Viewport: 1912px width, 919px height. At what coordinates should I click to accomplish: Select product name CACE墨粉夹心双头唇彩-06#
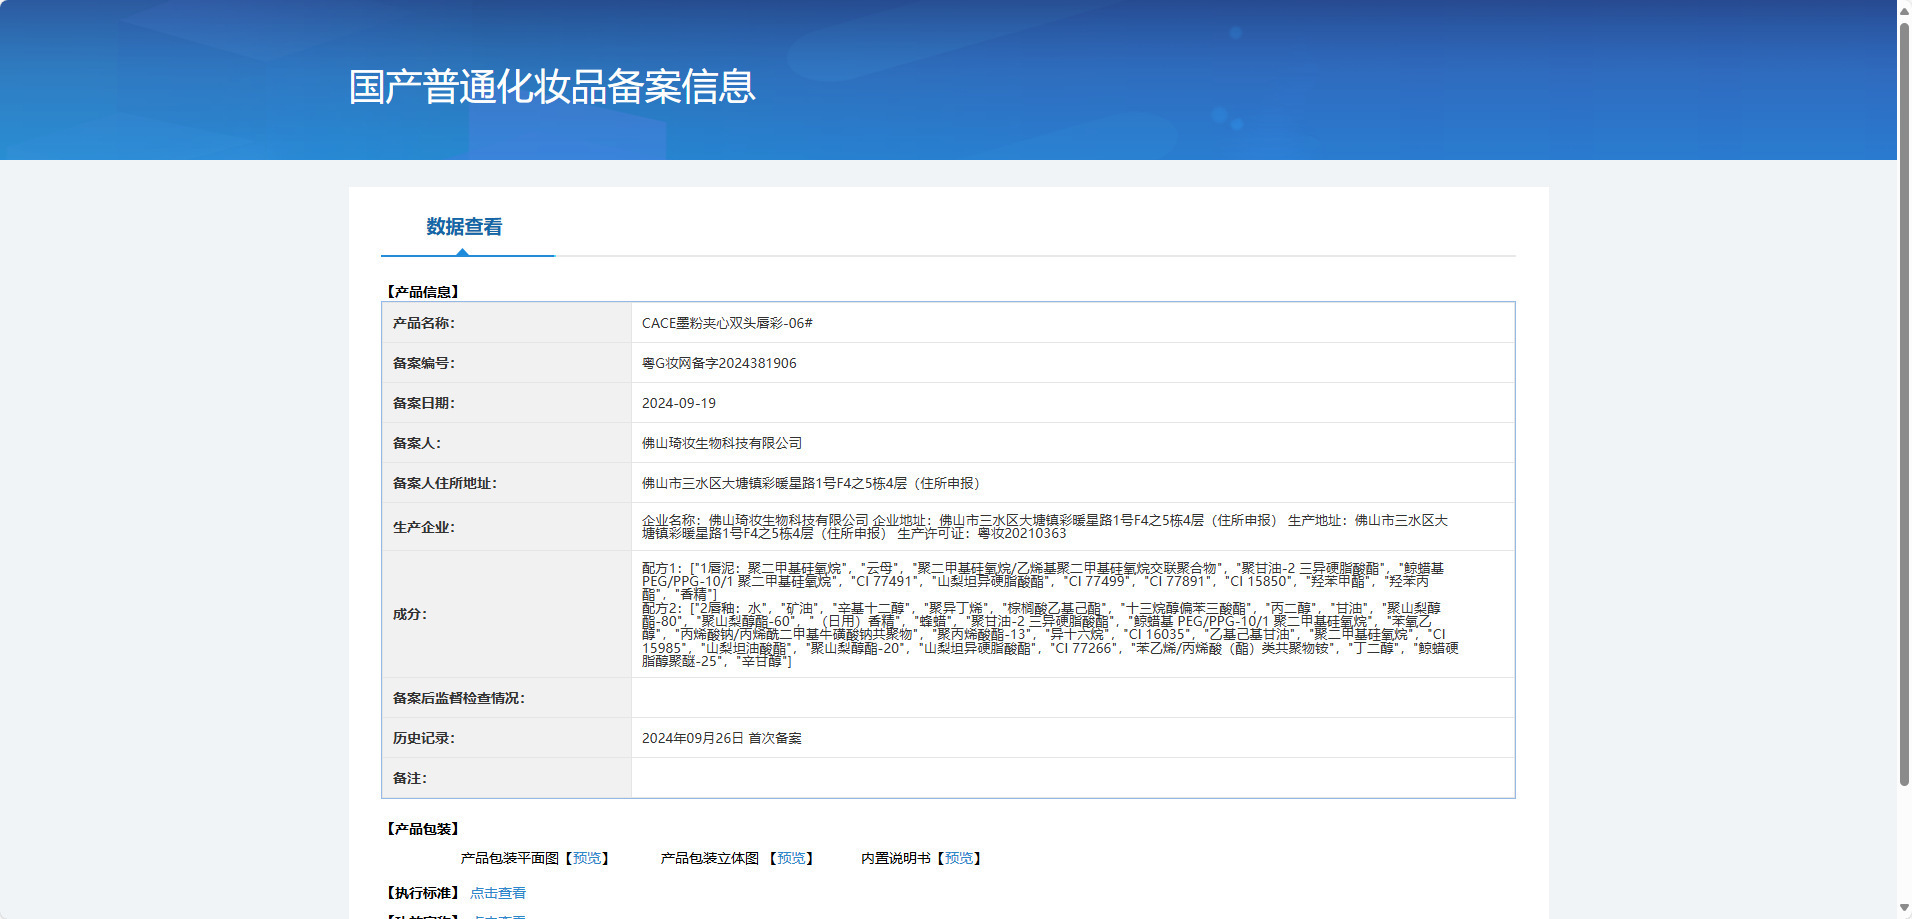tap(727, 323)
